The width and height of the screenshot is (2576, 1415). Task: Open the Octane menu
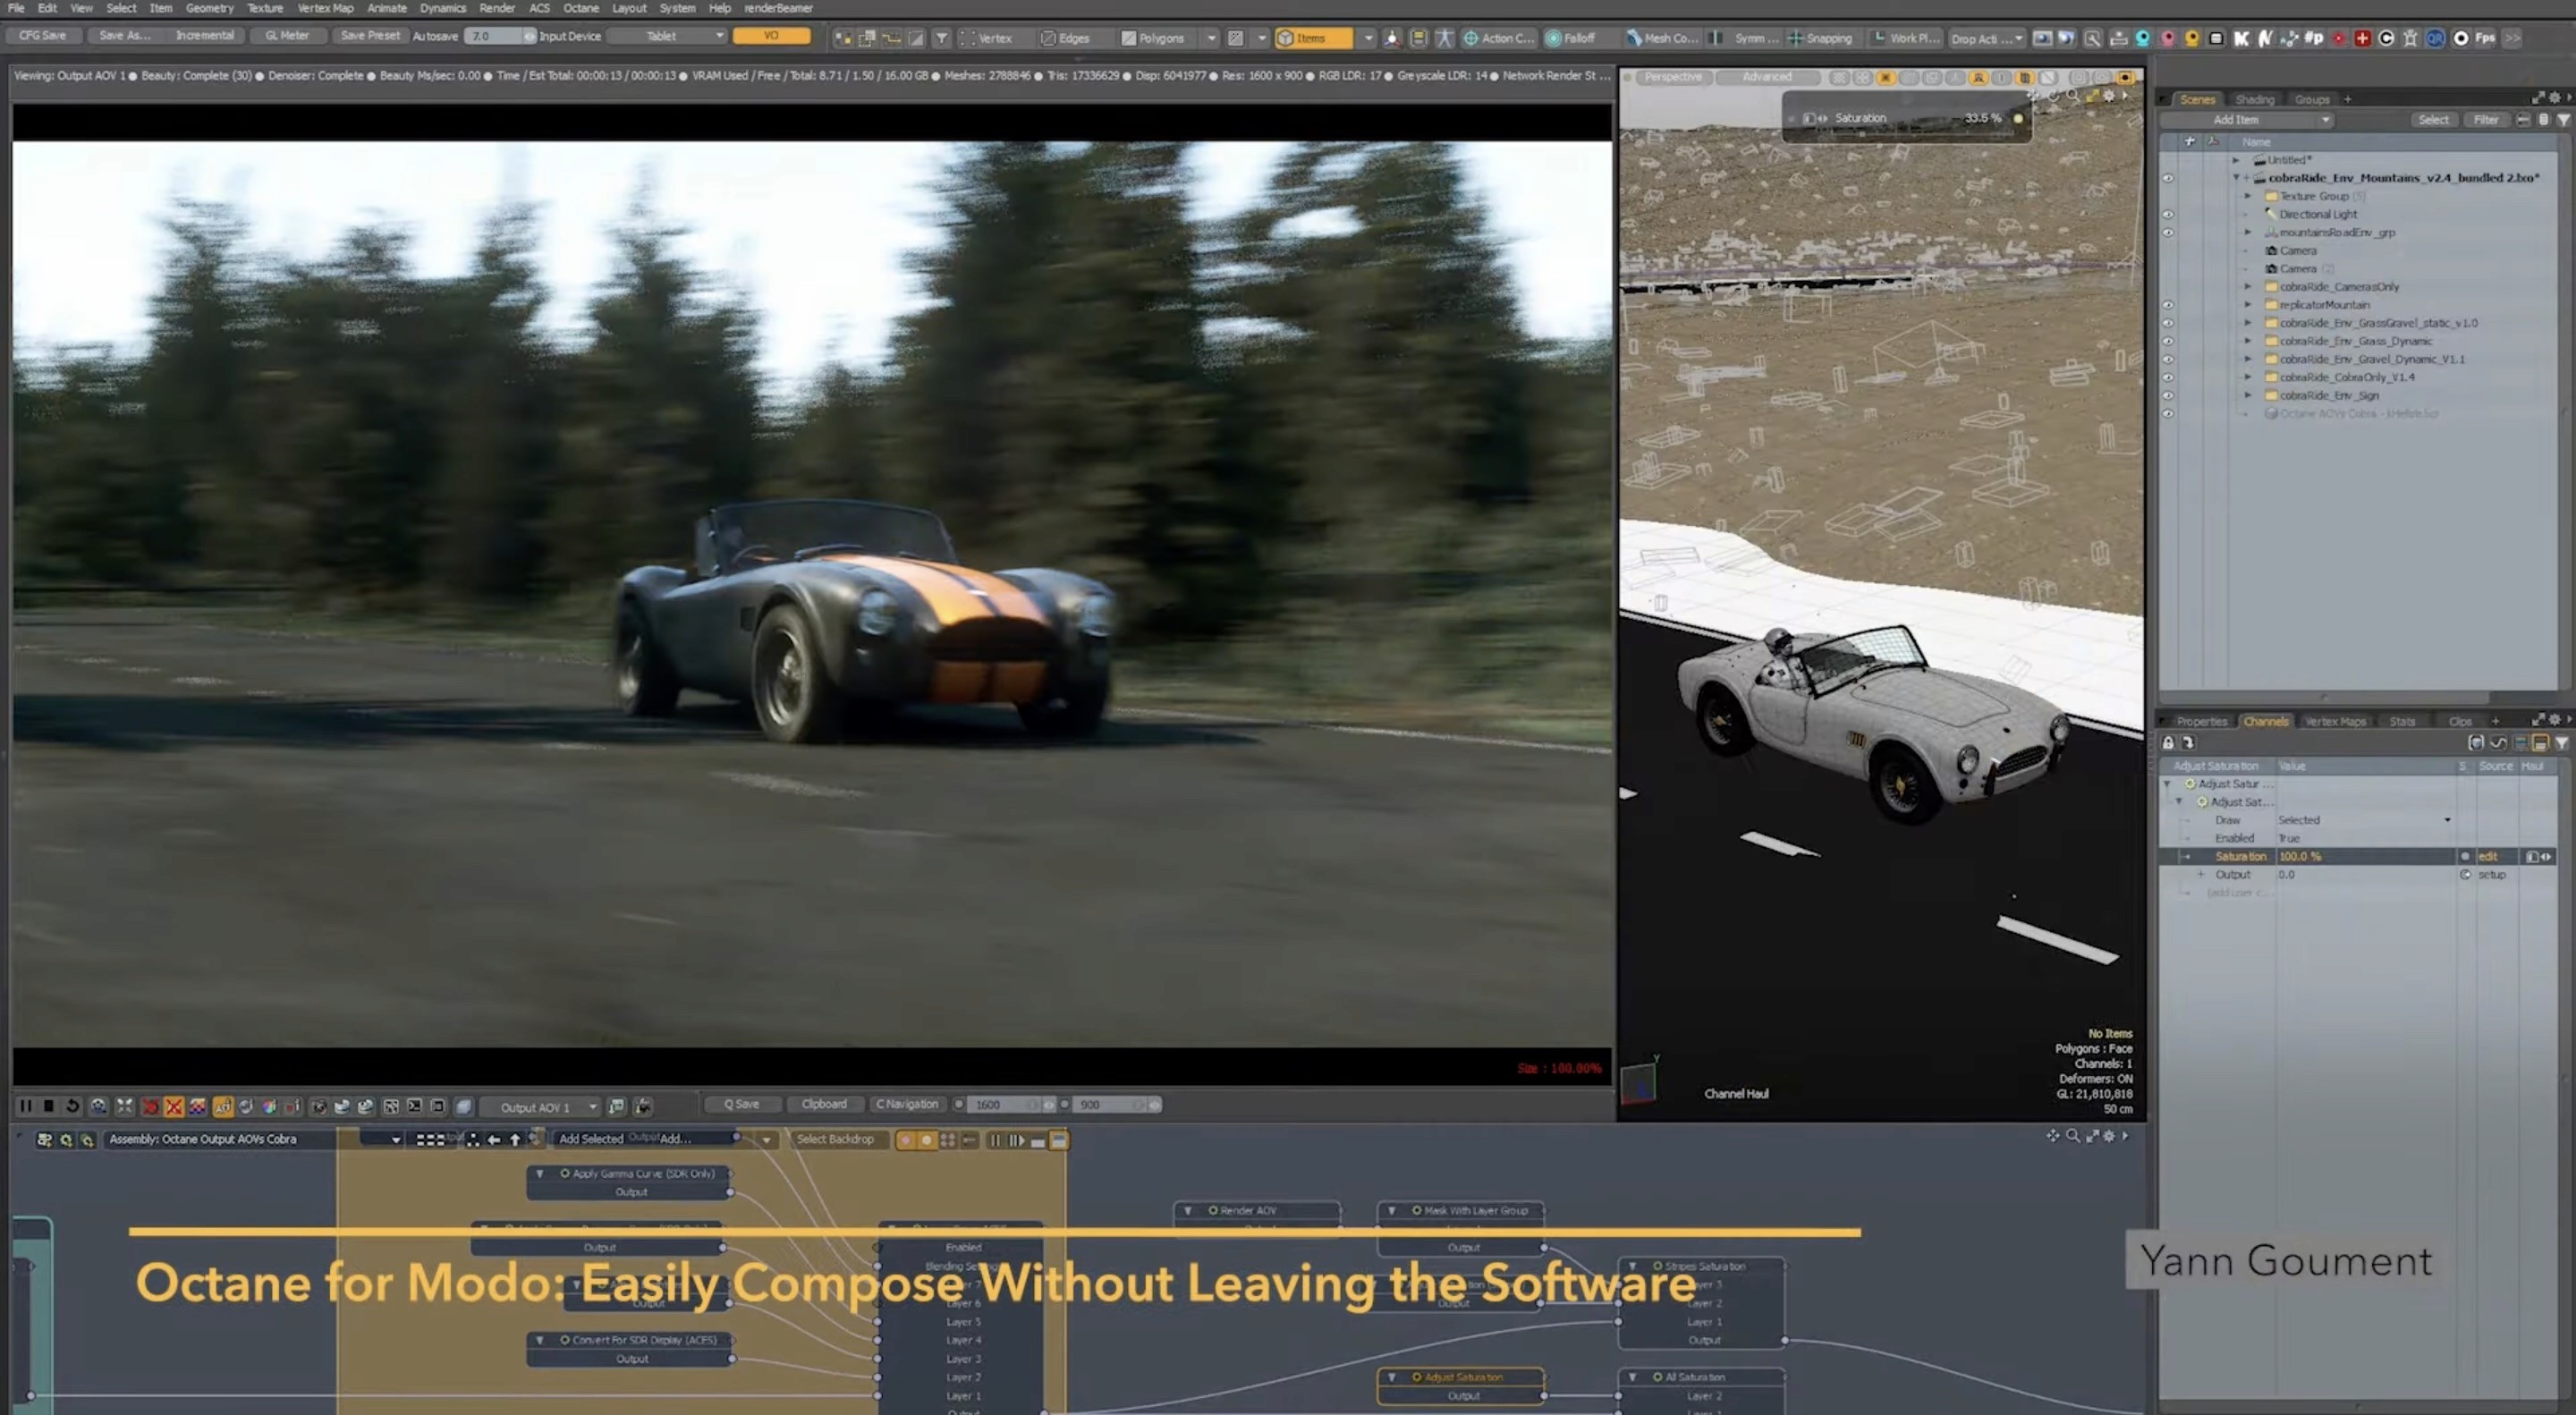(x=580, y=8)
